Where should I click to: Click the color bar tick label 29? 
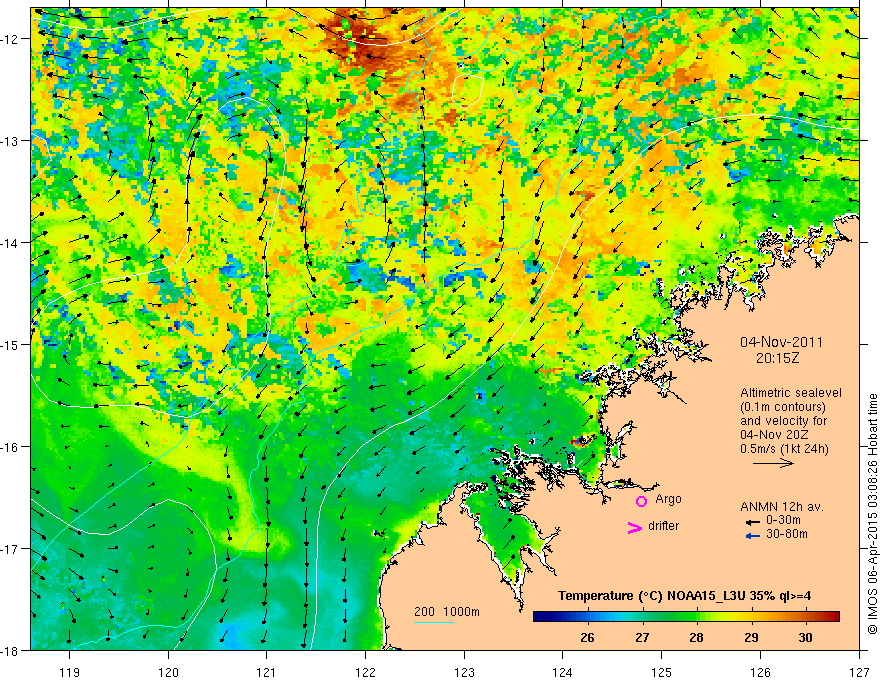coord(751,638)
